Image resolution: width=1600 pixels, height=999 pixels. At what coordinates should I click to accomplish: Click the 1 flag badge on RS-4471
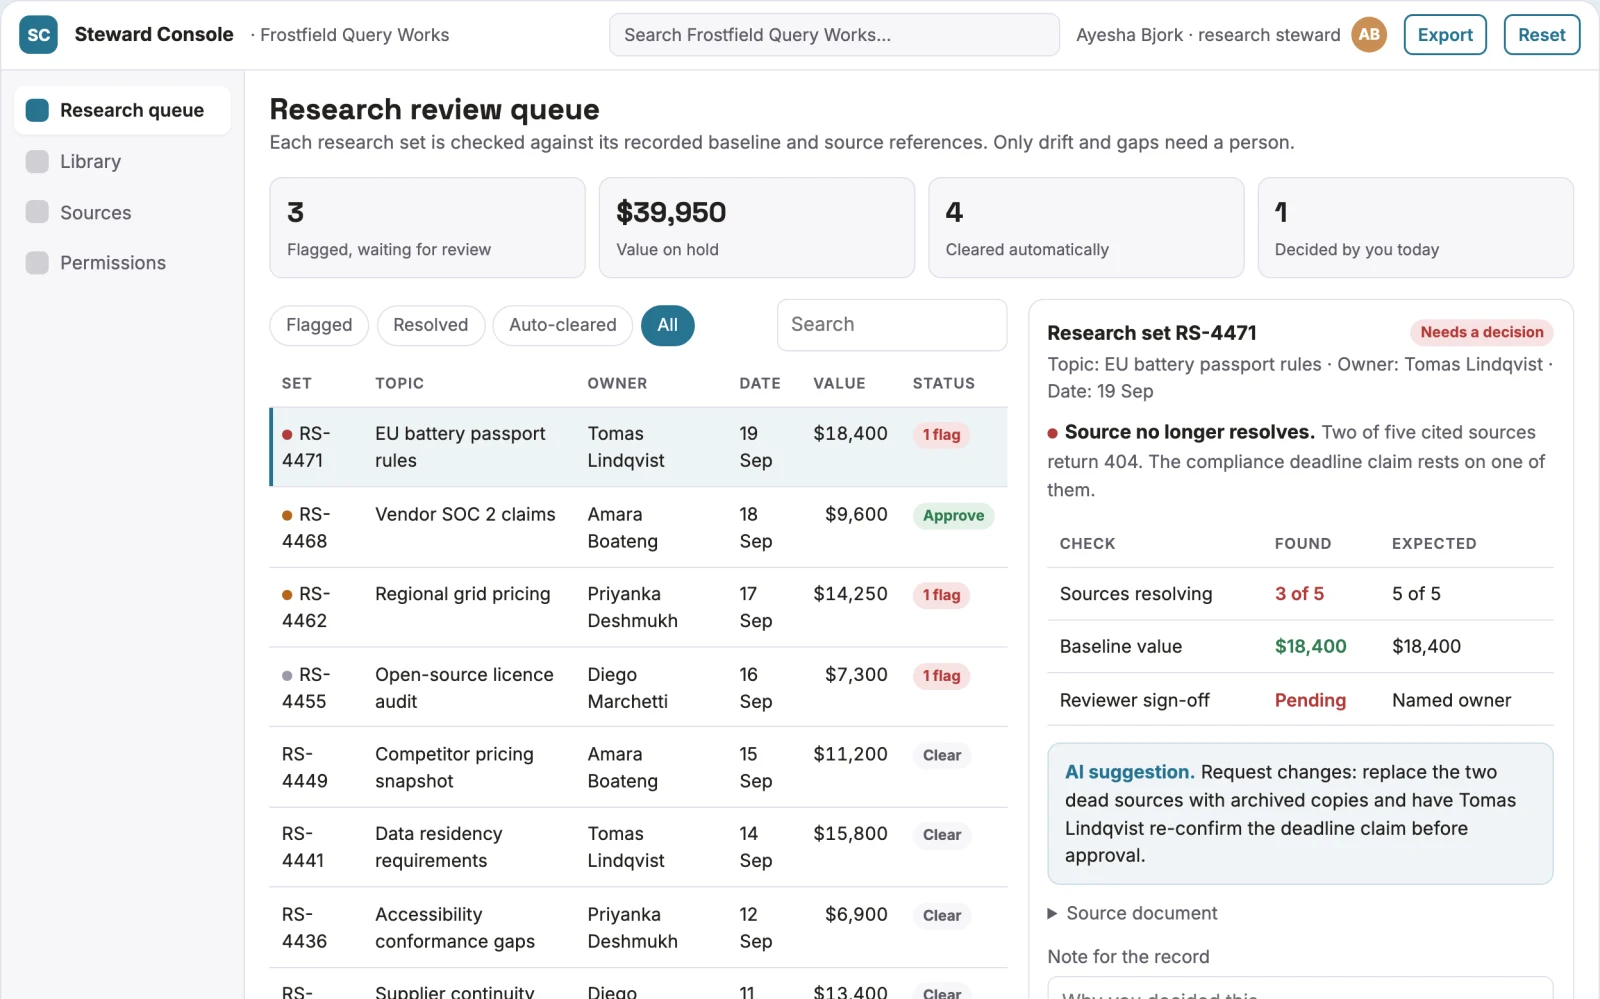pos(941,435)
